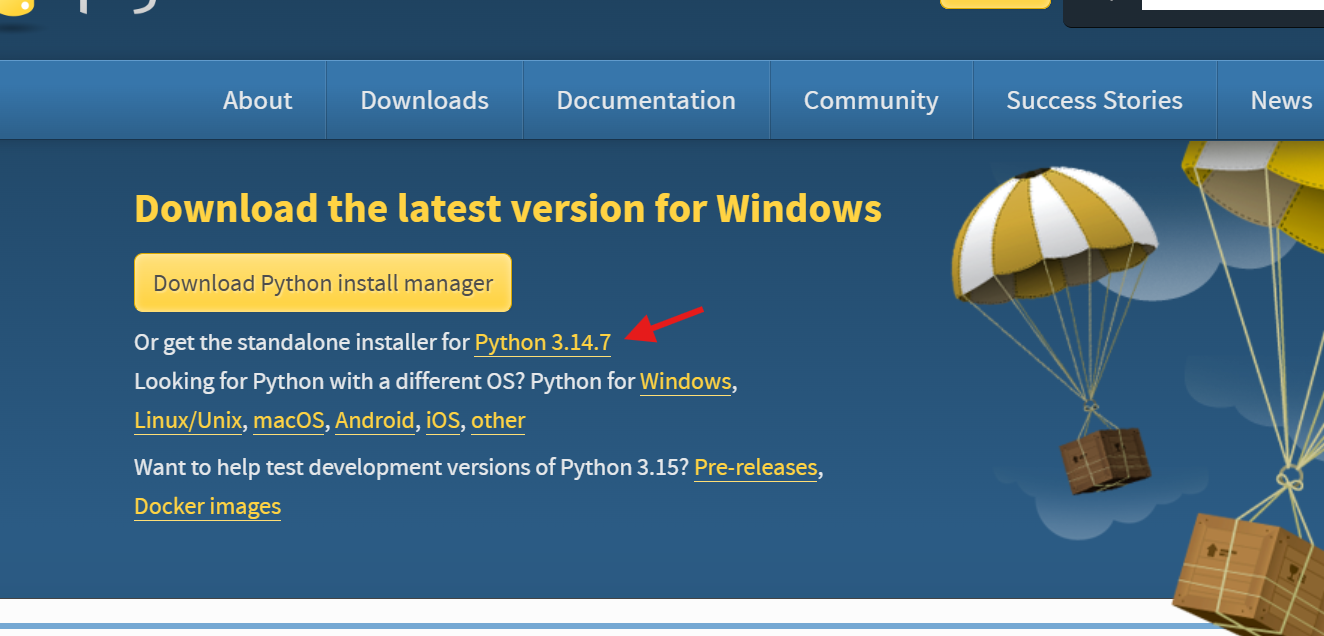Open the Python 3.14.7 standalone installer link
The width and height of the screenshot is (1324, 636).
pos(542,342)
